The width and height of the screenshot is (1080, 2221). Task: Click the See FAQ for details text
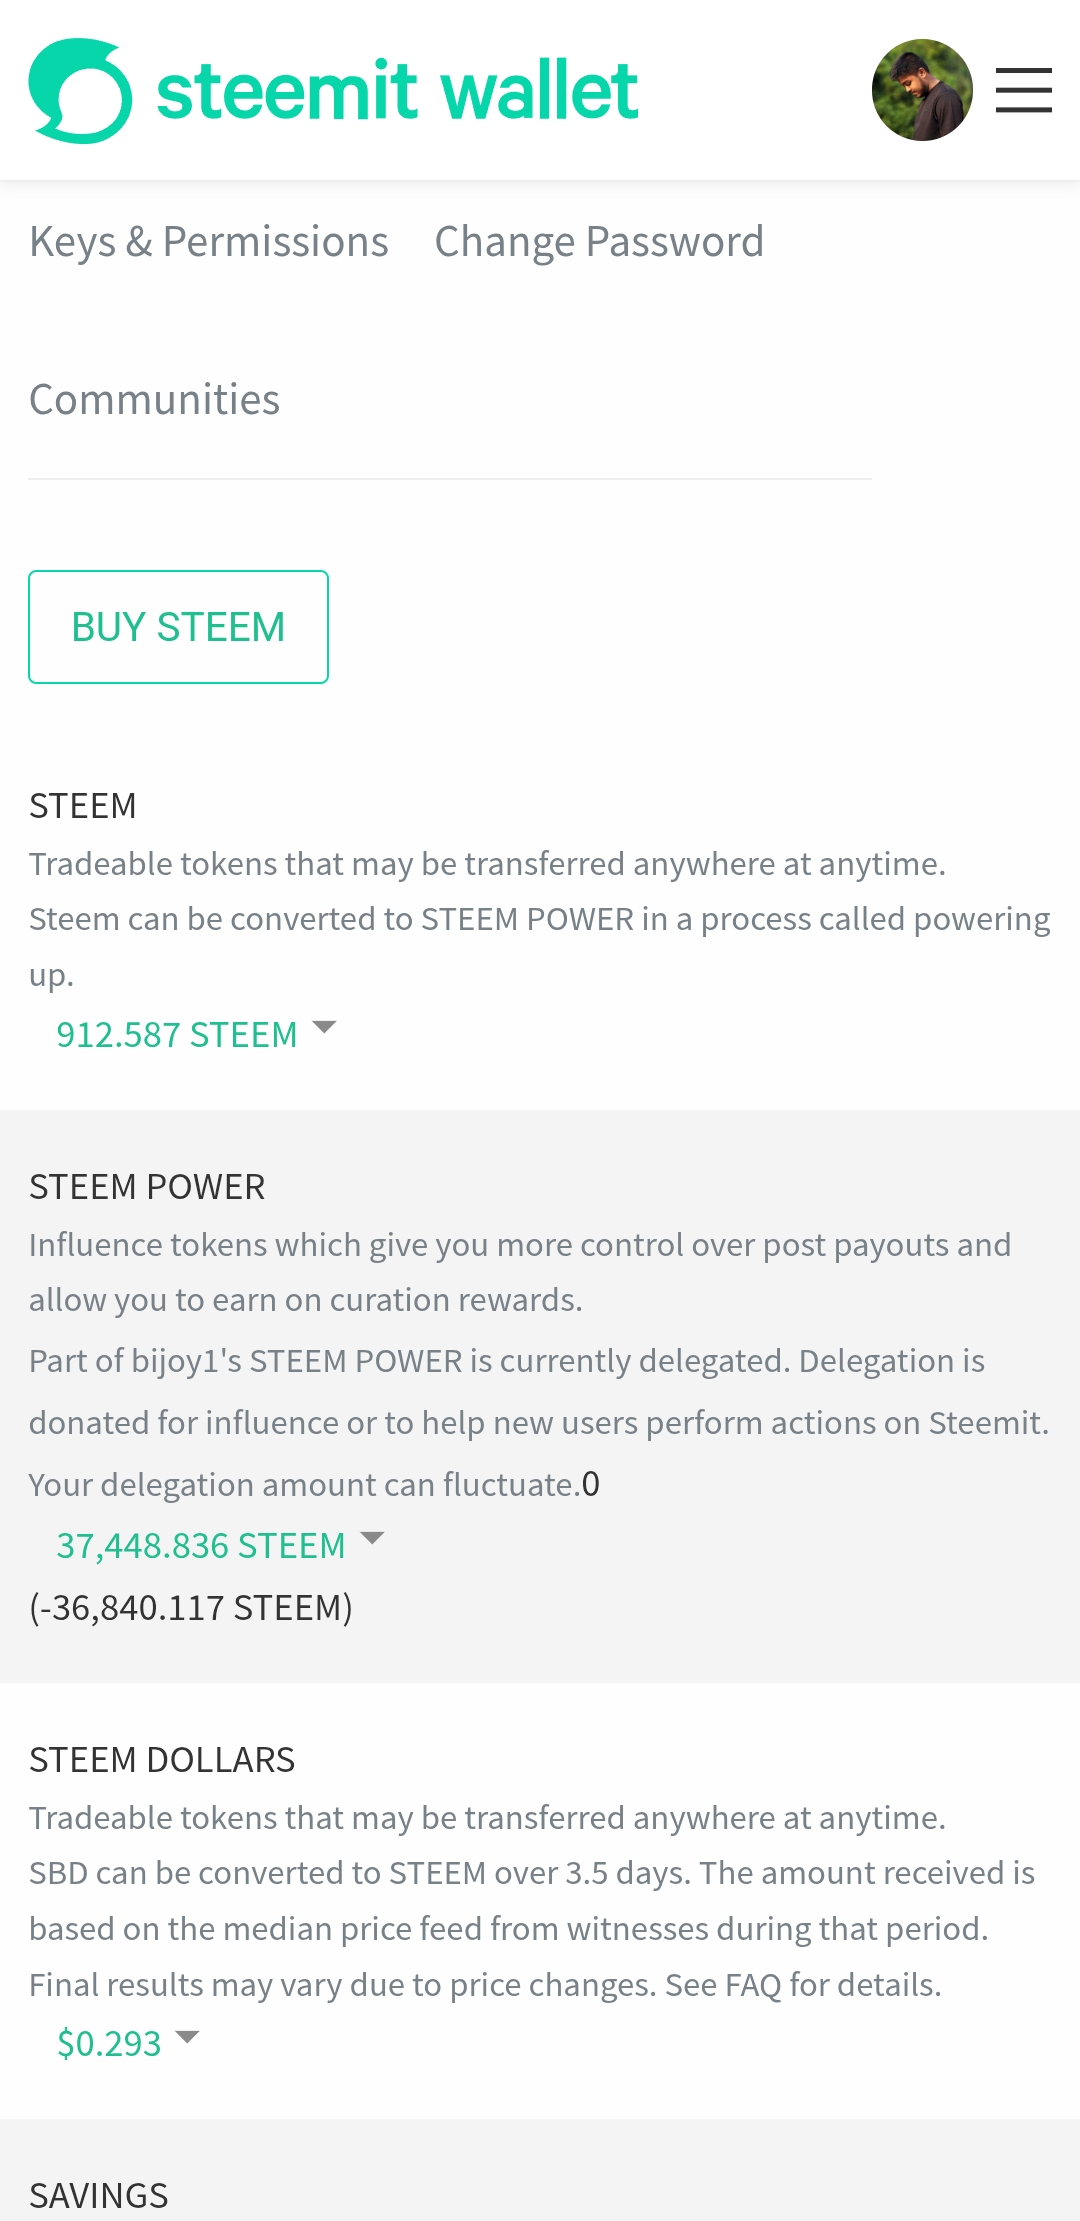click(803, 1985)
